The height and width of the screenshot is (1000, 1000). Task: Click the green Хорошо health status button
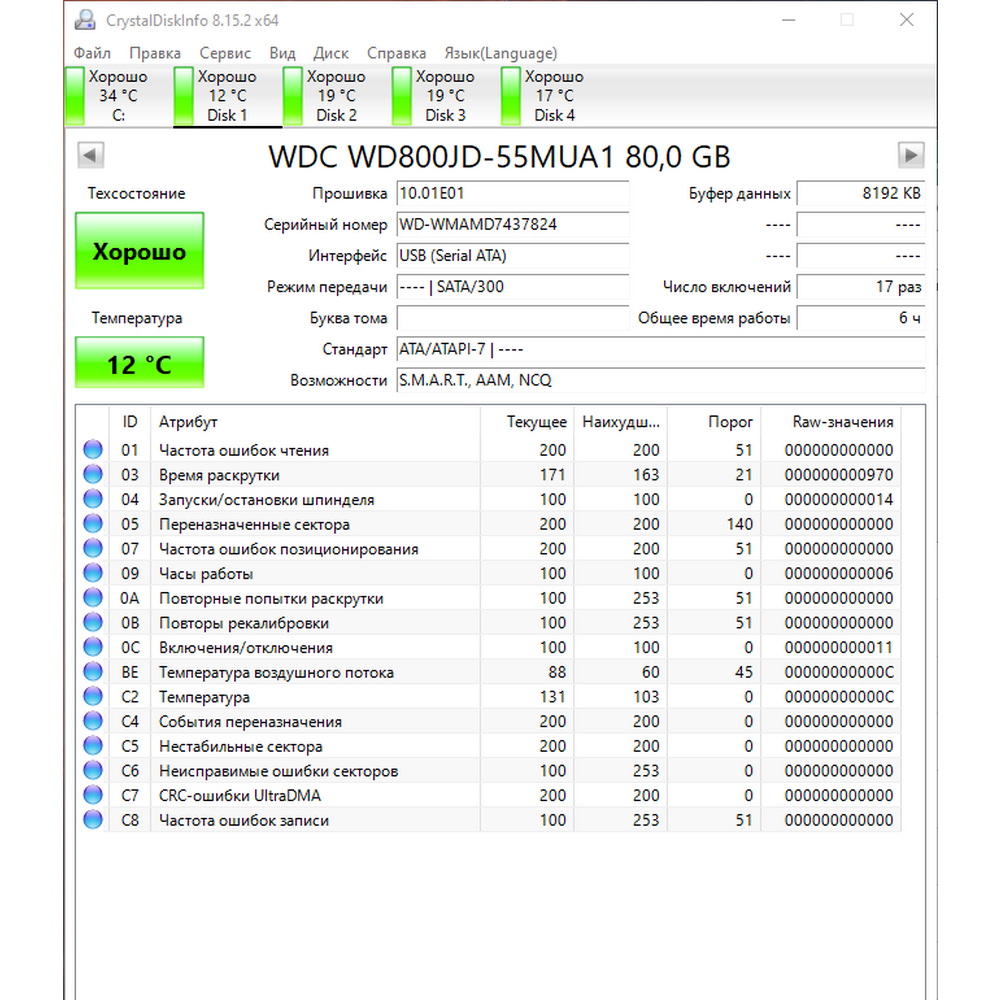pyautogui.click(x=140, y=252)
